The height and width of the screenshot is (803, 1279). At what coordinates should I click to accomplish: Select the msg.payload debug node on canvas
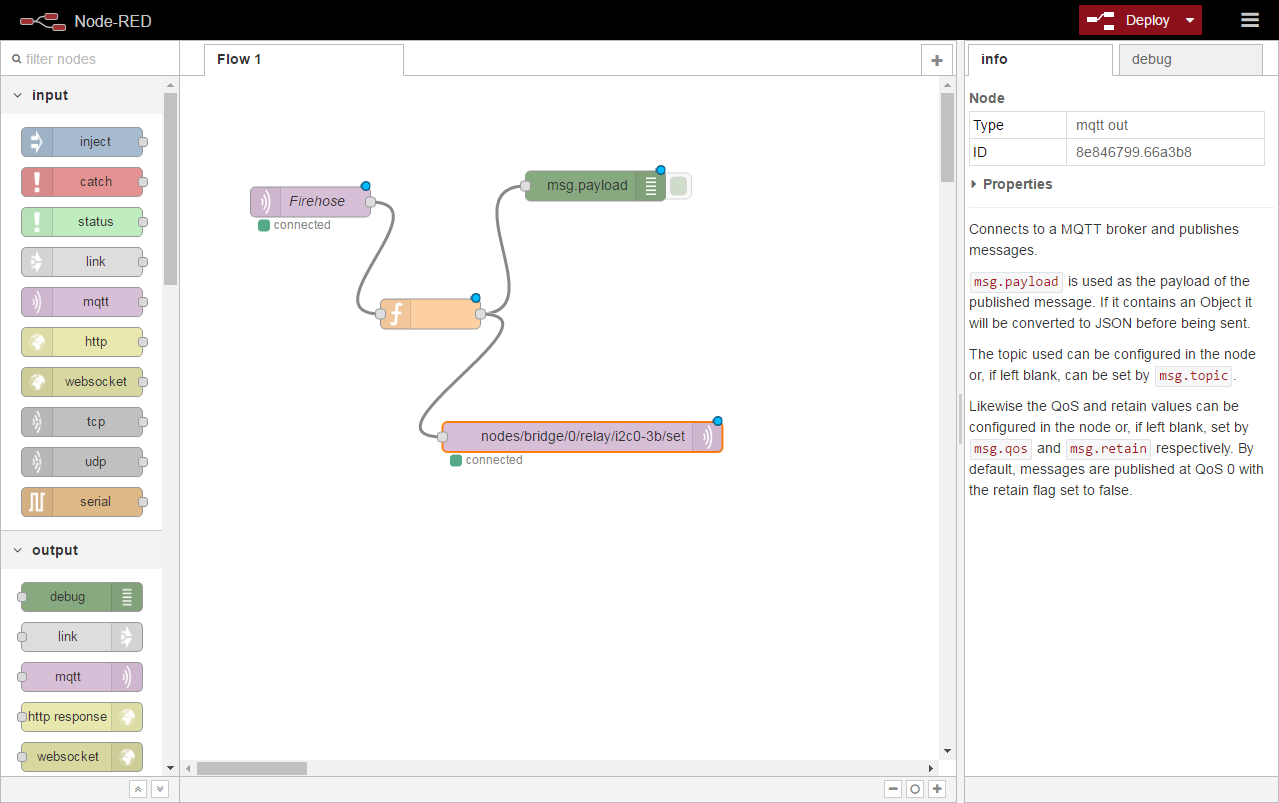click(595, 185)
